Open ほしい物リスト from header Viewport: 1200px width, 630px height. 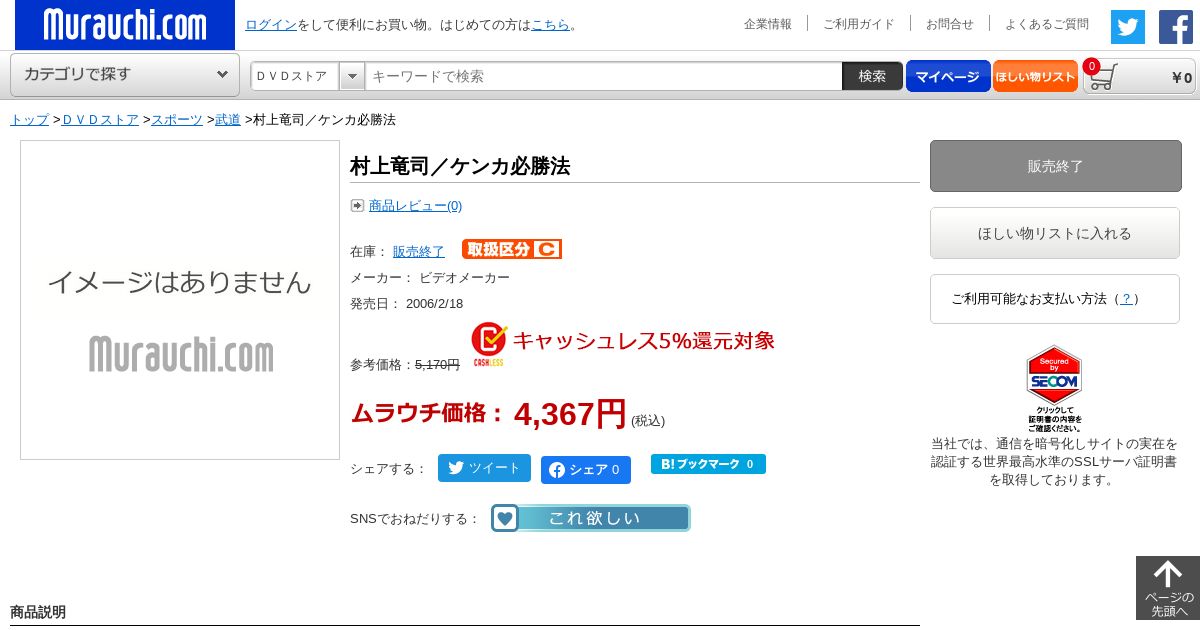point(1035,76)
